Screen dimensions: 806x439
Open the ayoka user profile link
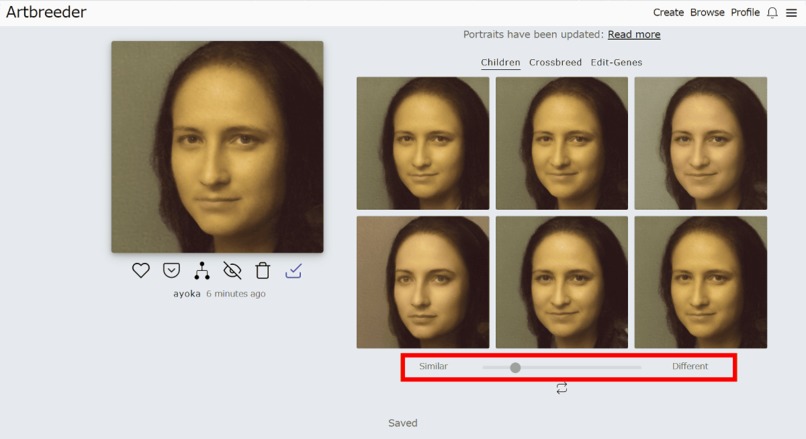[187, 294]
